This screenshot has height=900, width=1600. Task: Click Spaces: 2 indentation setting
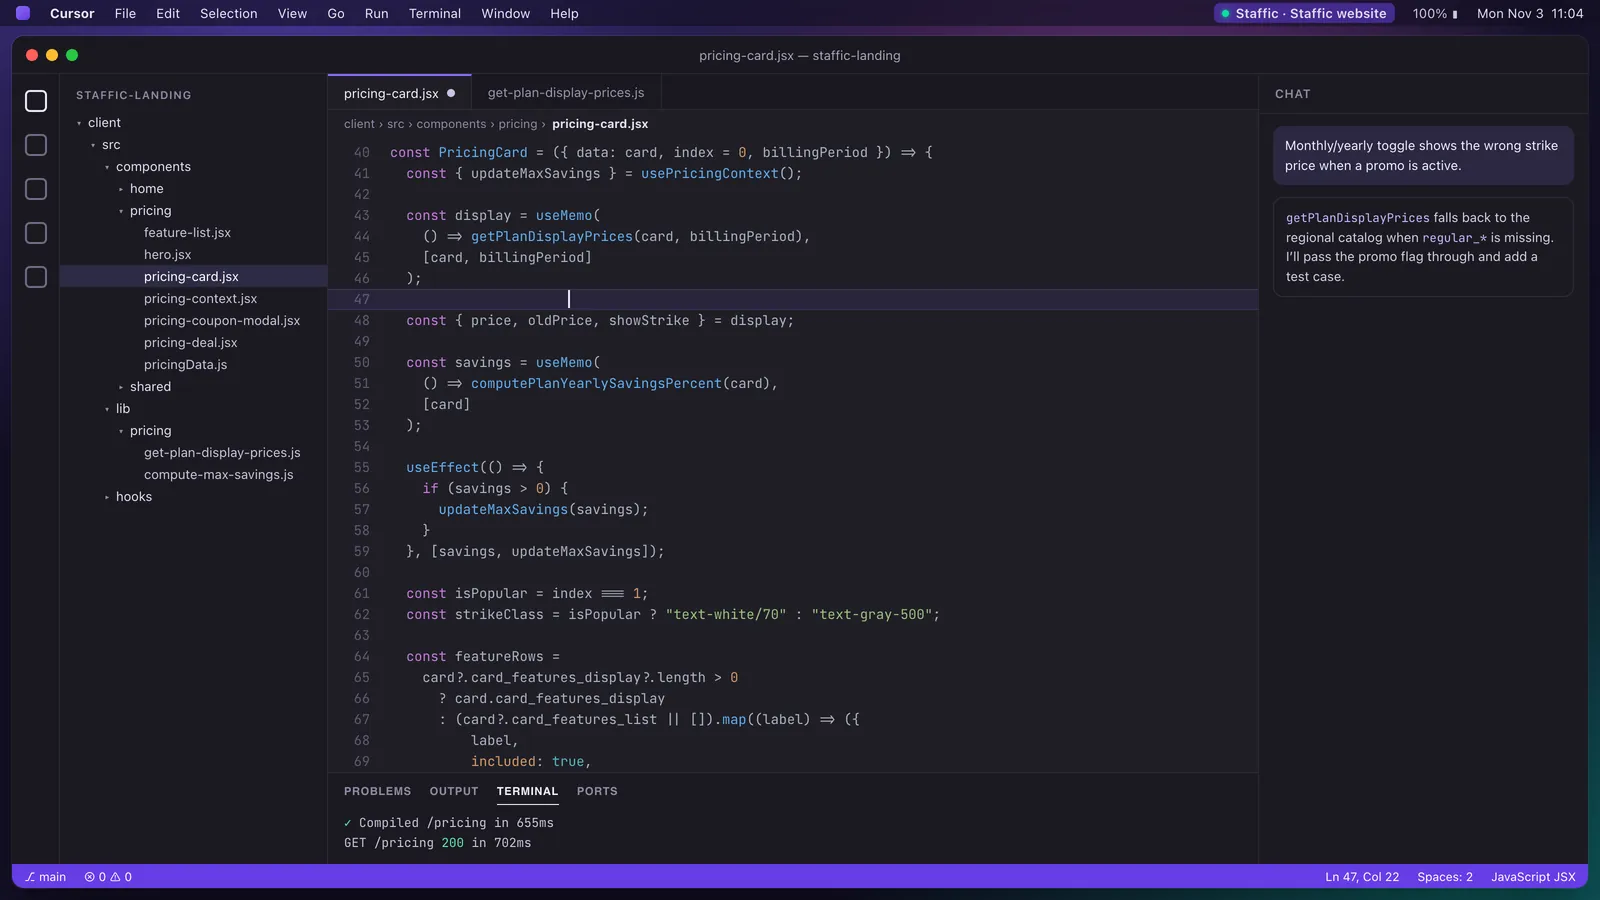[1445, 877]
